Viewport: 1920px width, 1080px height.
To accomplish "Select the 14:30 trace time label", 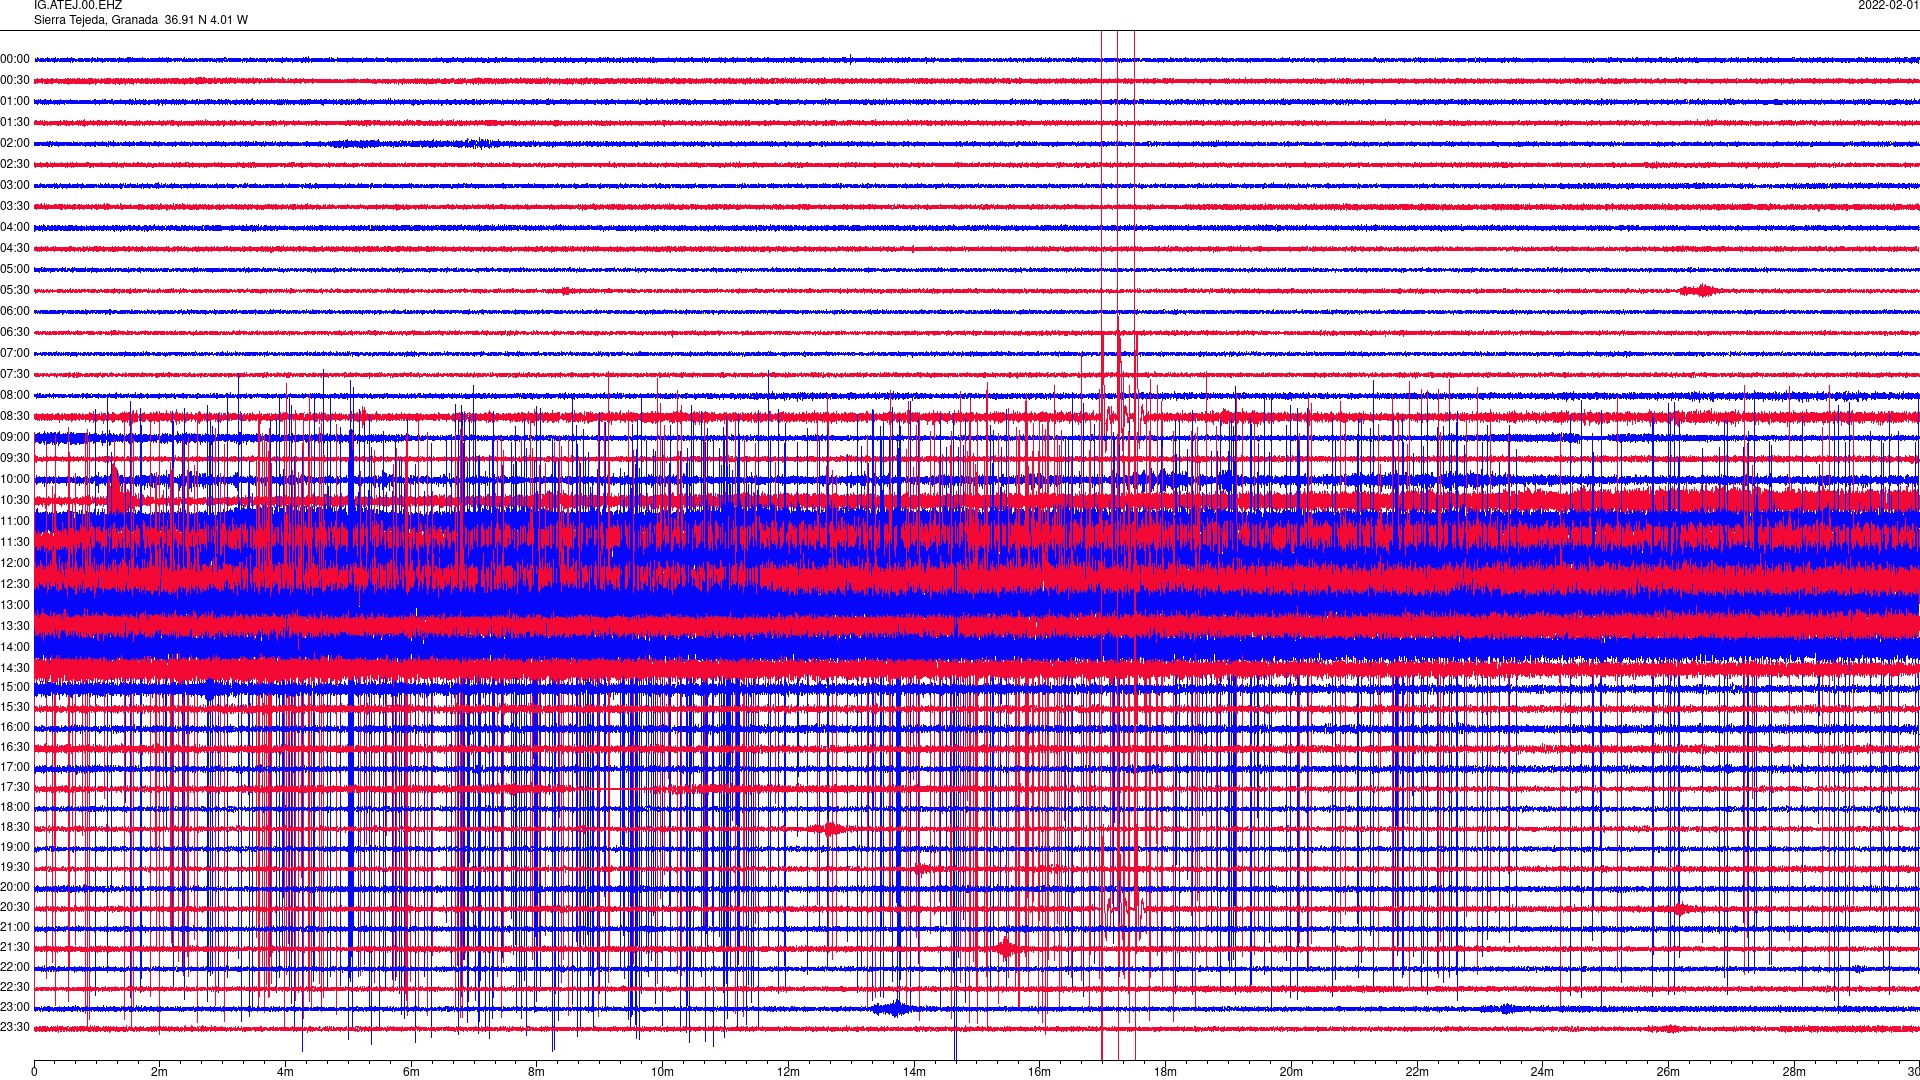I will pyautogui.click(x=15, y=669).
